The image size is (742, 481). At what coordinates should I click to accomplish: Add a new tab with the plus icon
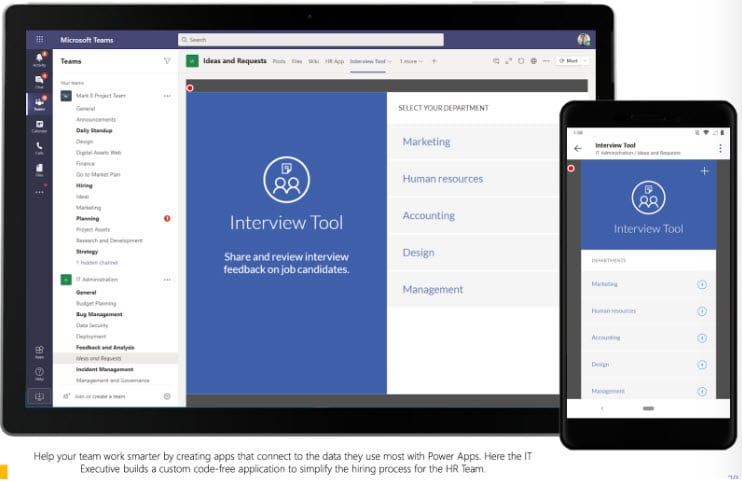pos(434,61)
